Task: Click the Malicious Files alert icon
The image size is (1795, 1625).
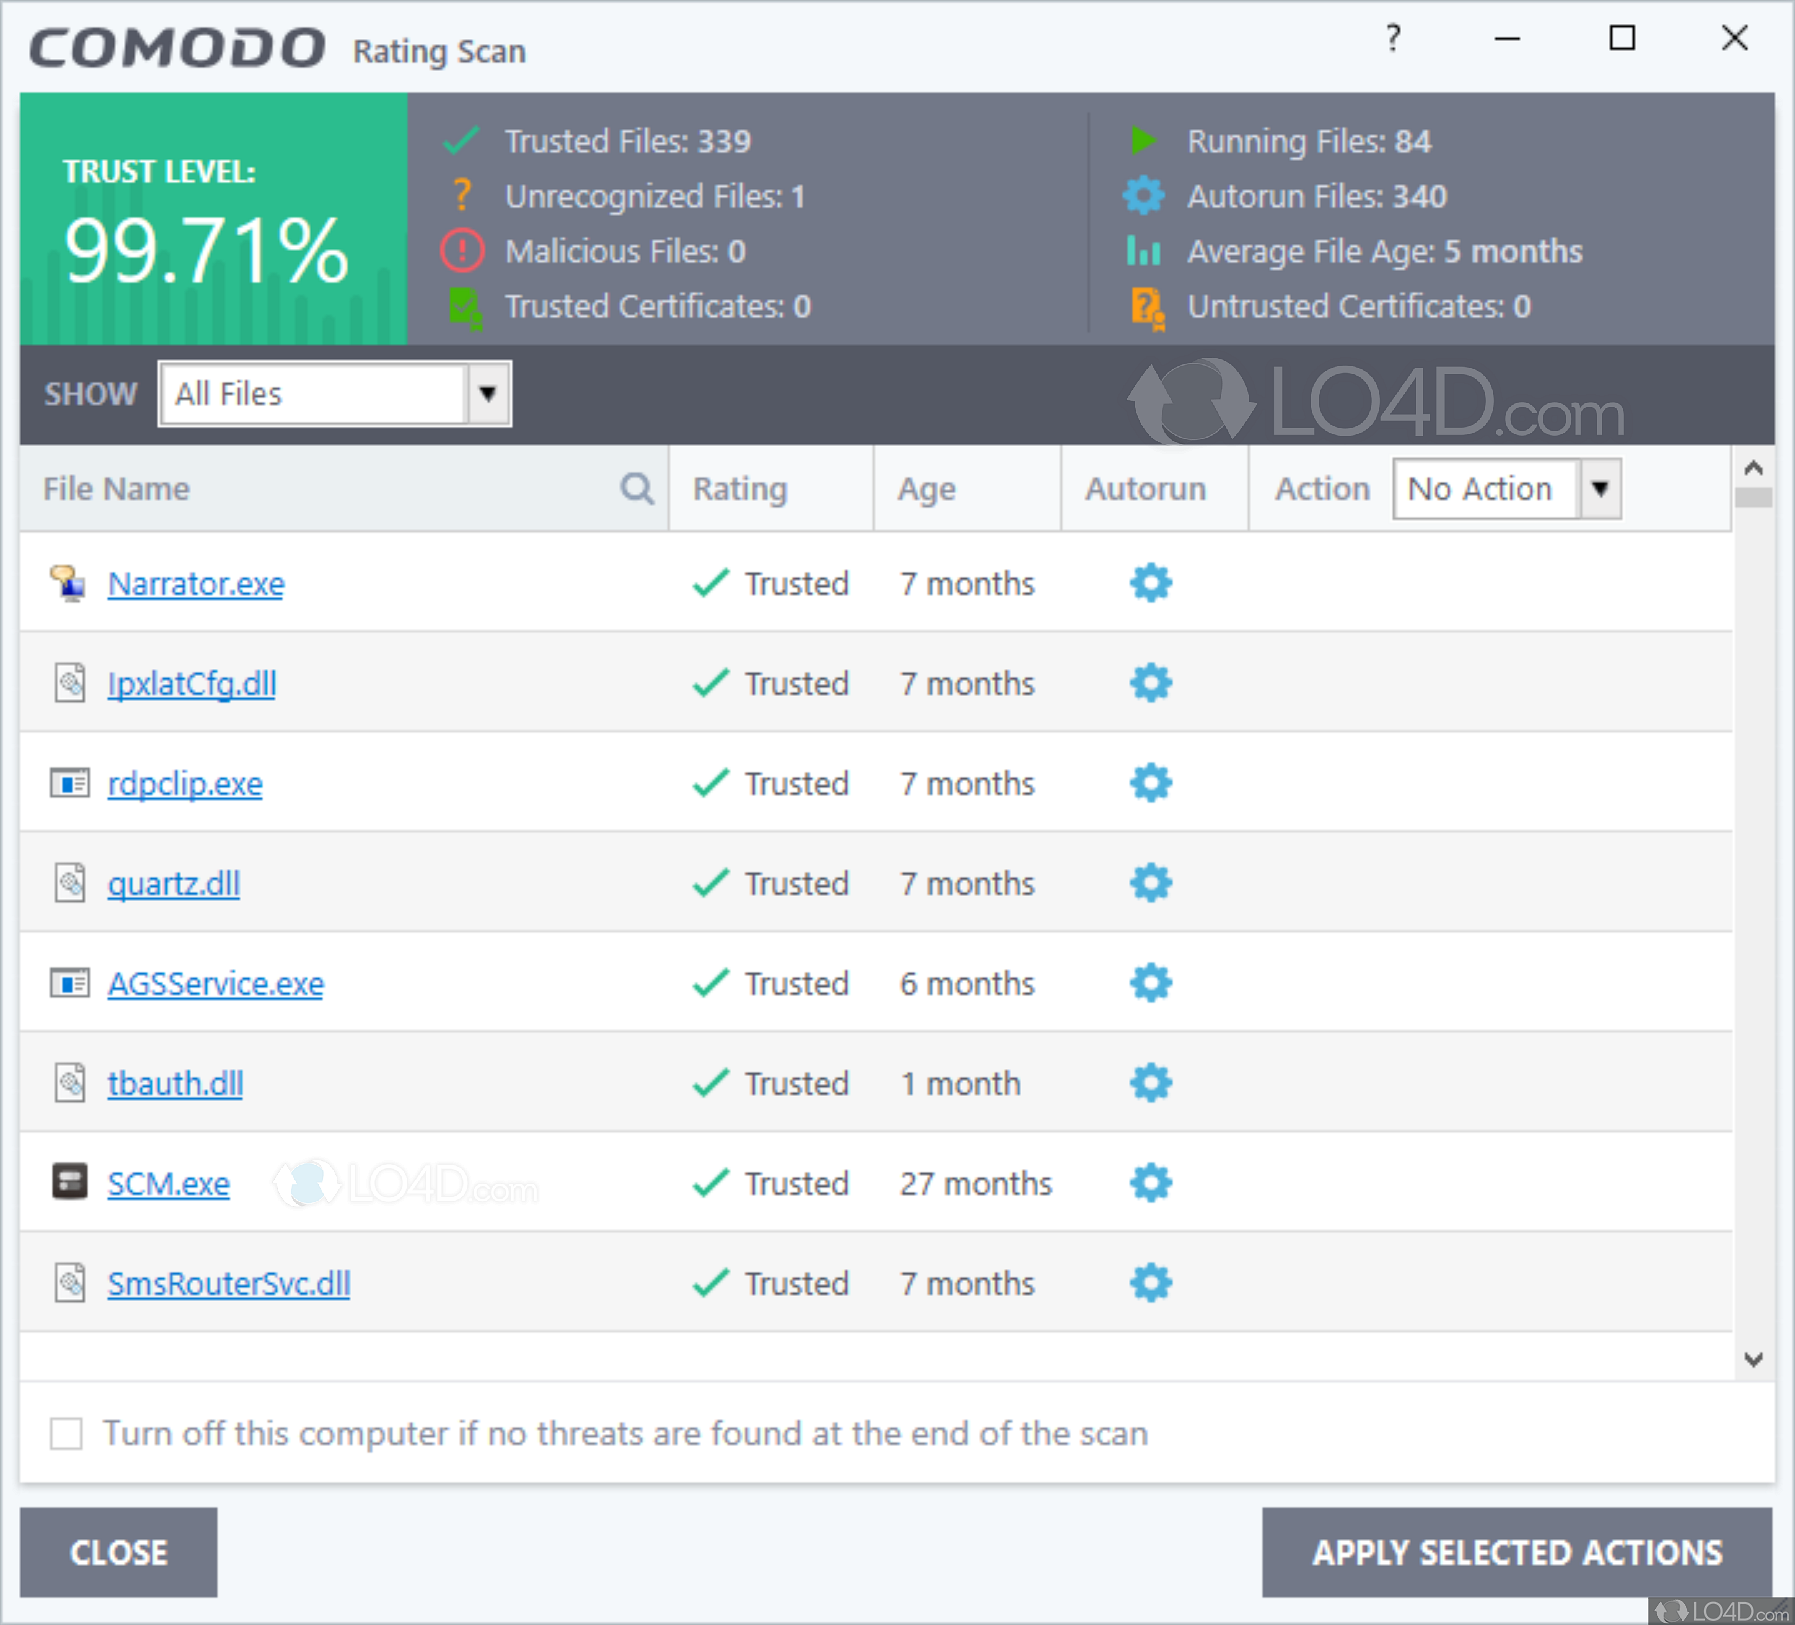Action: 461,251
